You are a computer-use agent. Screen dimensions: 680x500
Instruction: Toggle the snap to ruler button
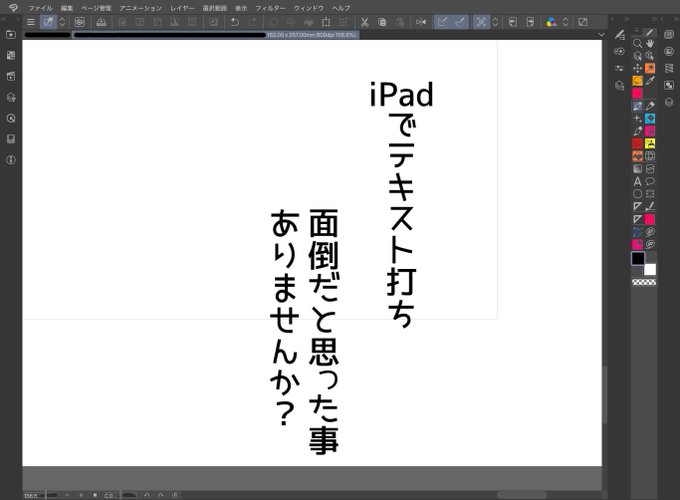442,22
